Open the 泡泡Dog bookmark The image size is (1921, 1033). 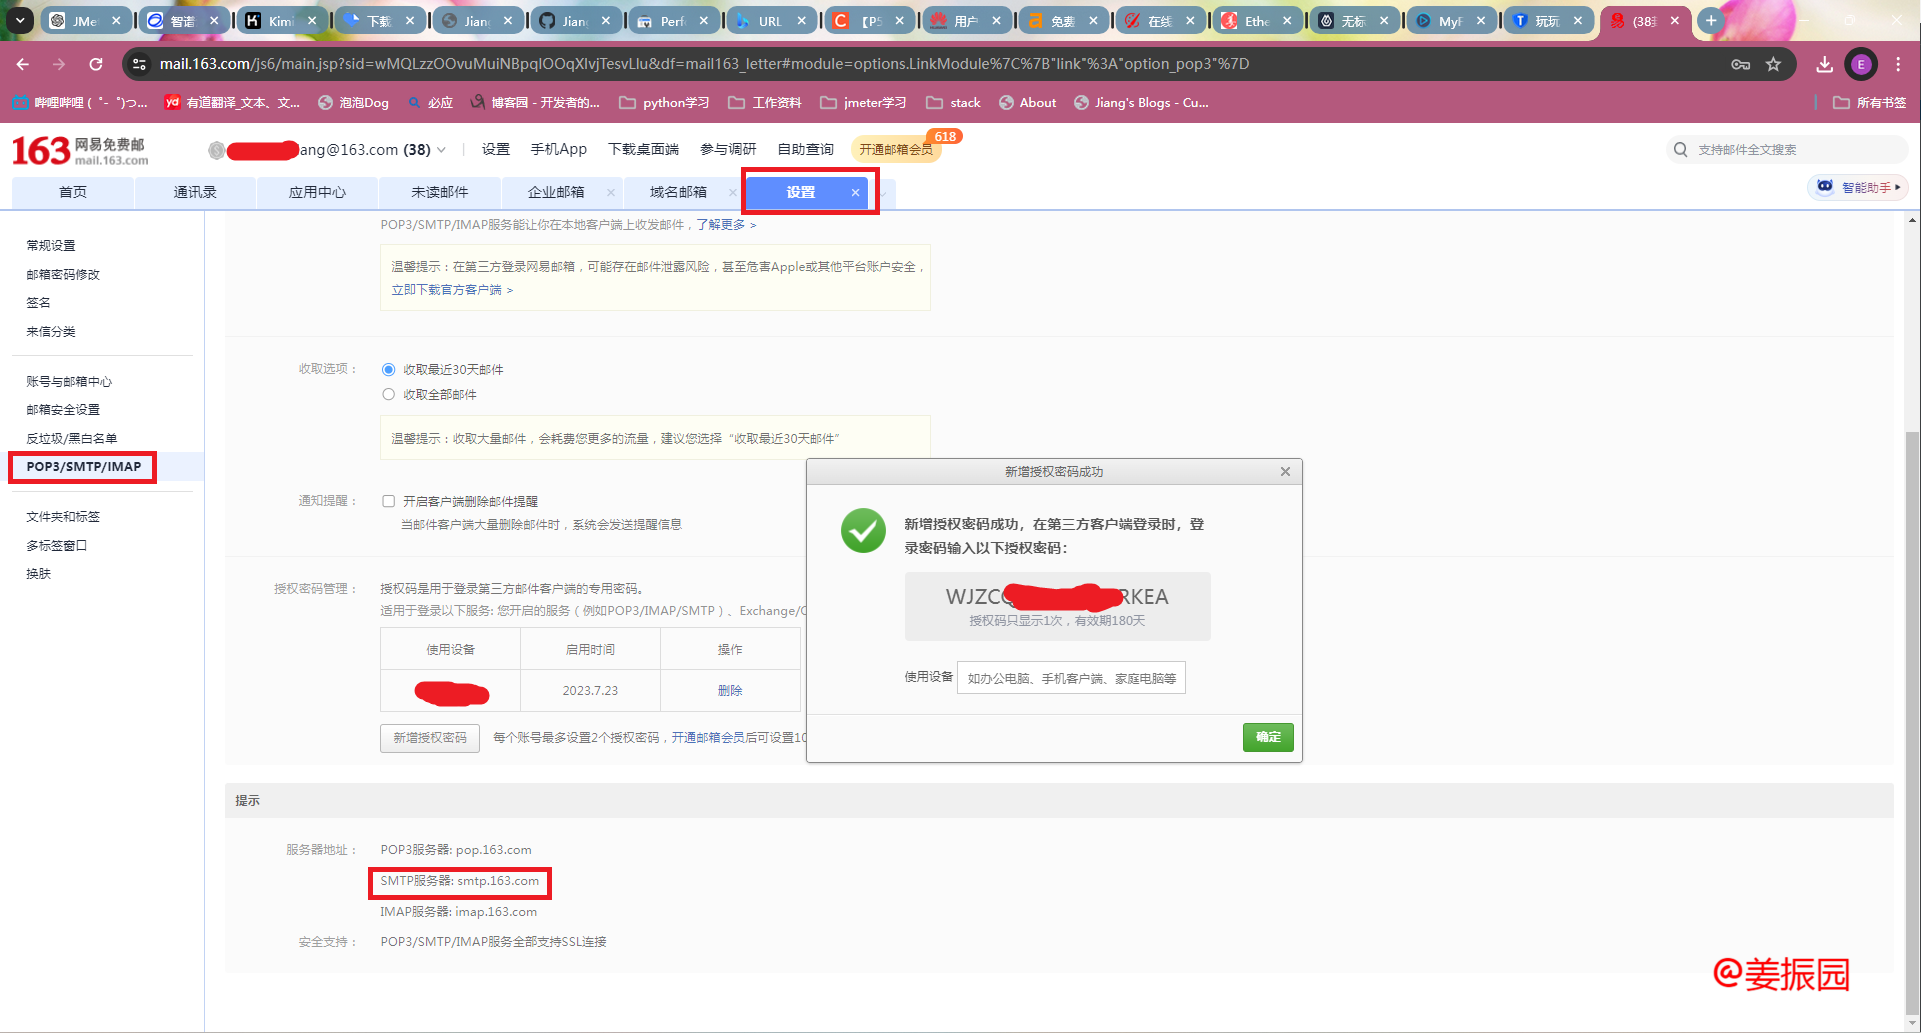pyautogui.click(x=353, y=103)
